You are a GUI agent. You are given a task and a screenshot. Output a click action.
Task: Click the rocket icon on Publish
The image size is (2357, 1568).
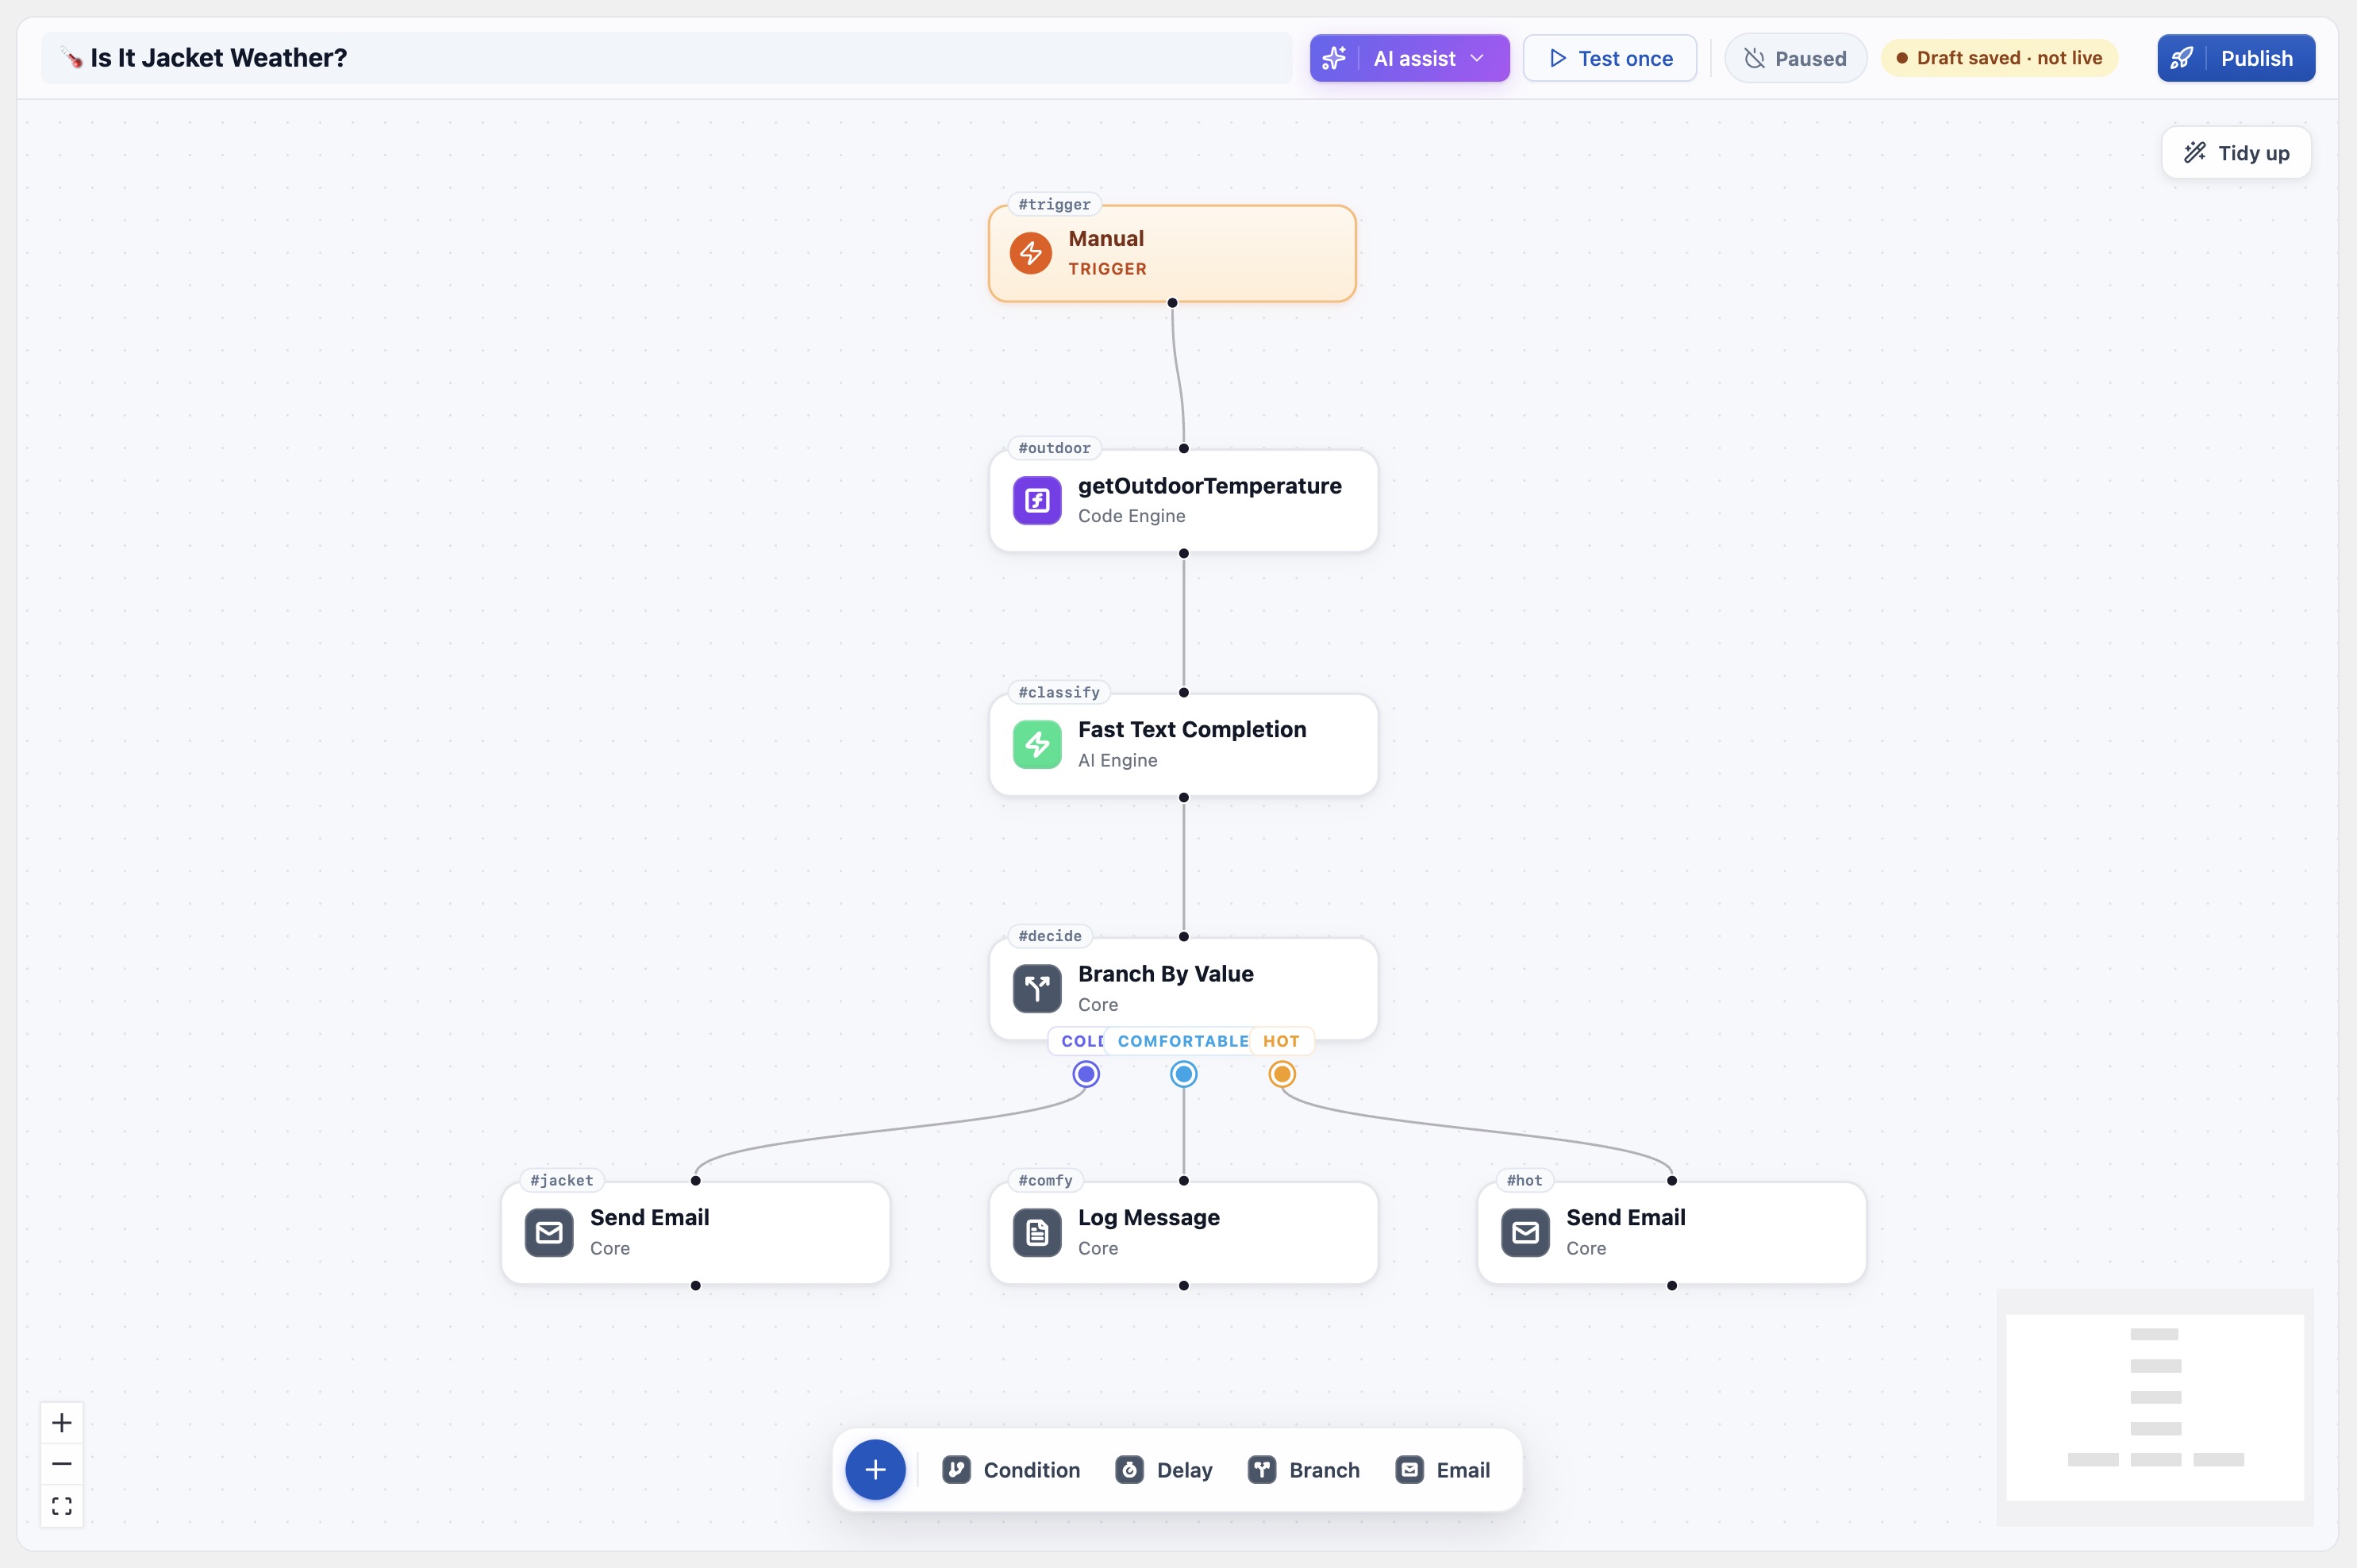[x=2181, y=58]
